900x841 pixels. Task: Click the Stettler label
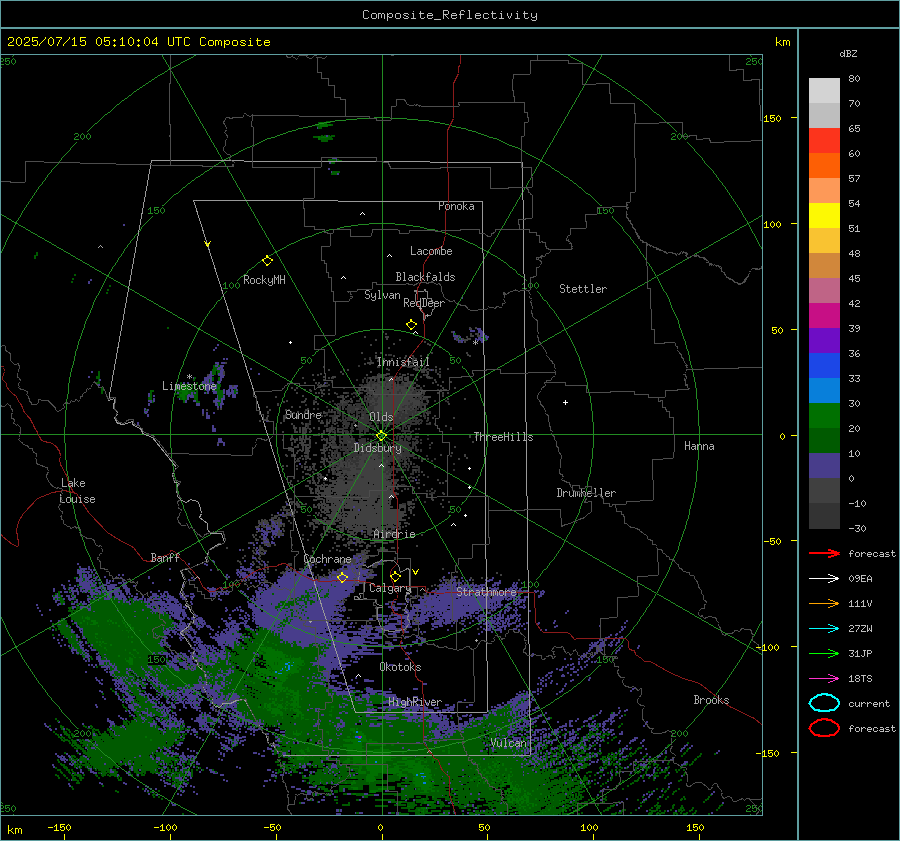(x=583, y=289)
